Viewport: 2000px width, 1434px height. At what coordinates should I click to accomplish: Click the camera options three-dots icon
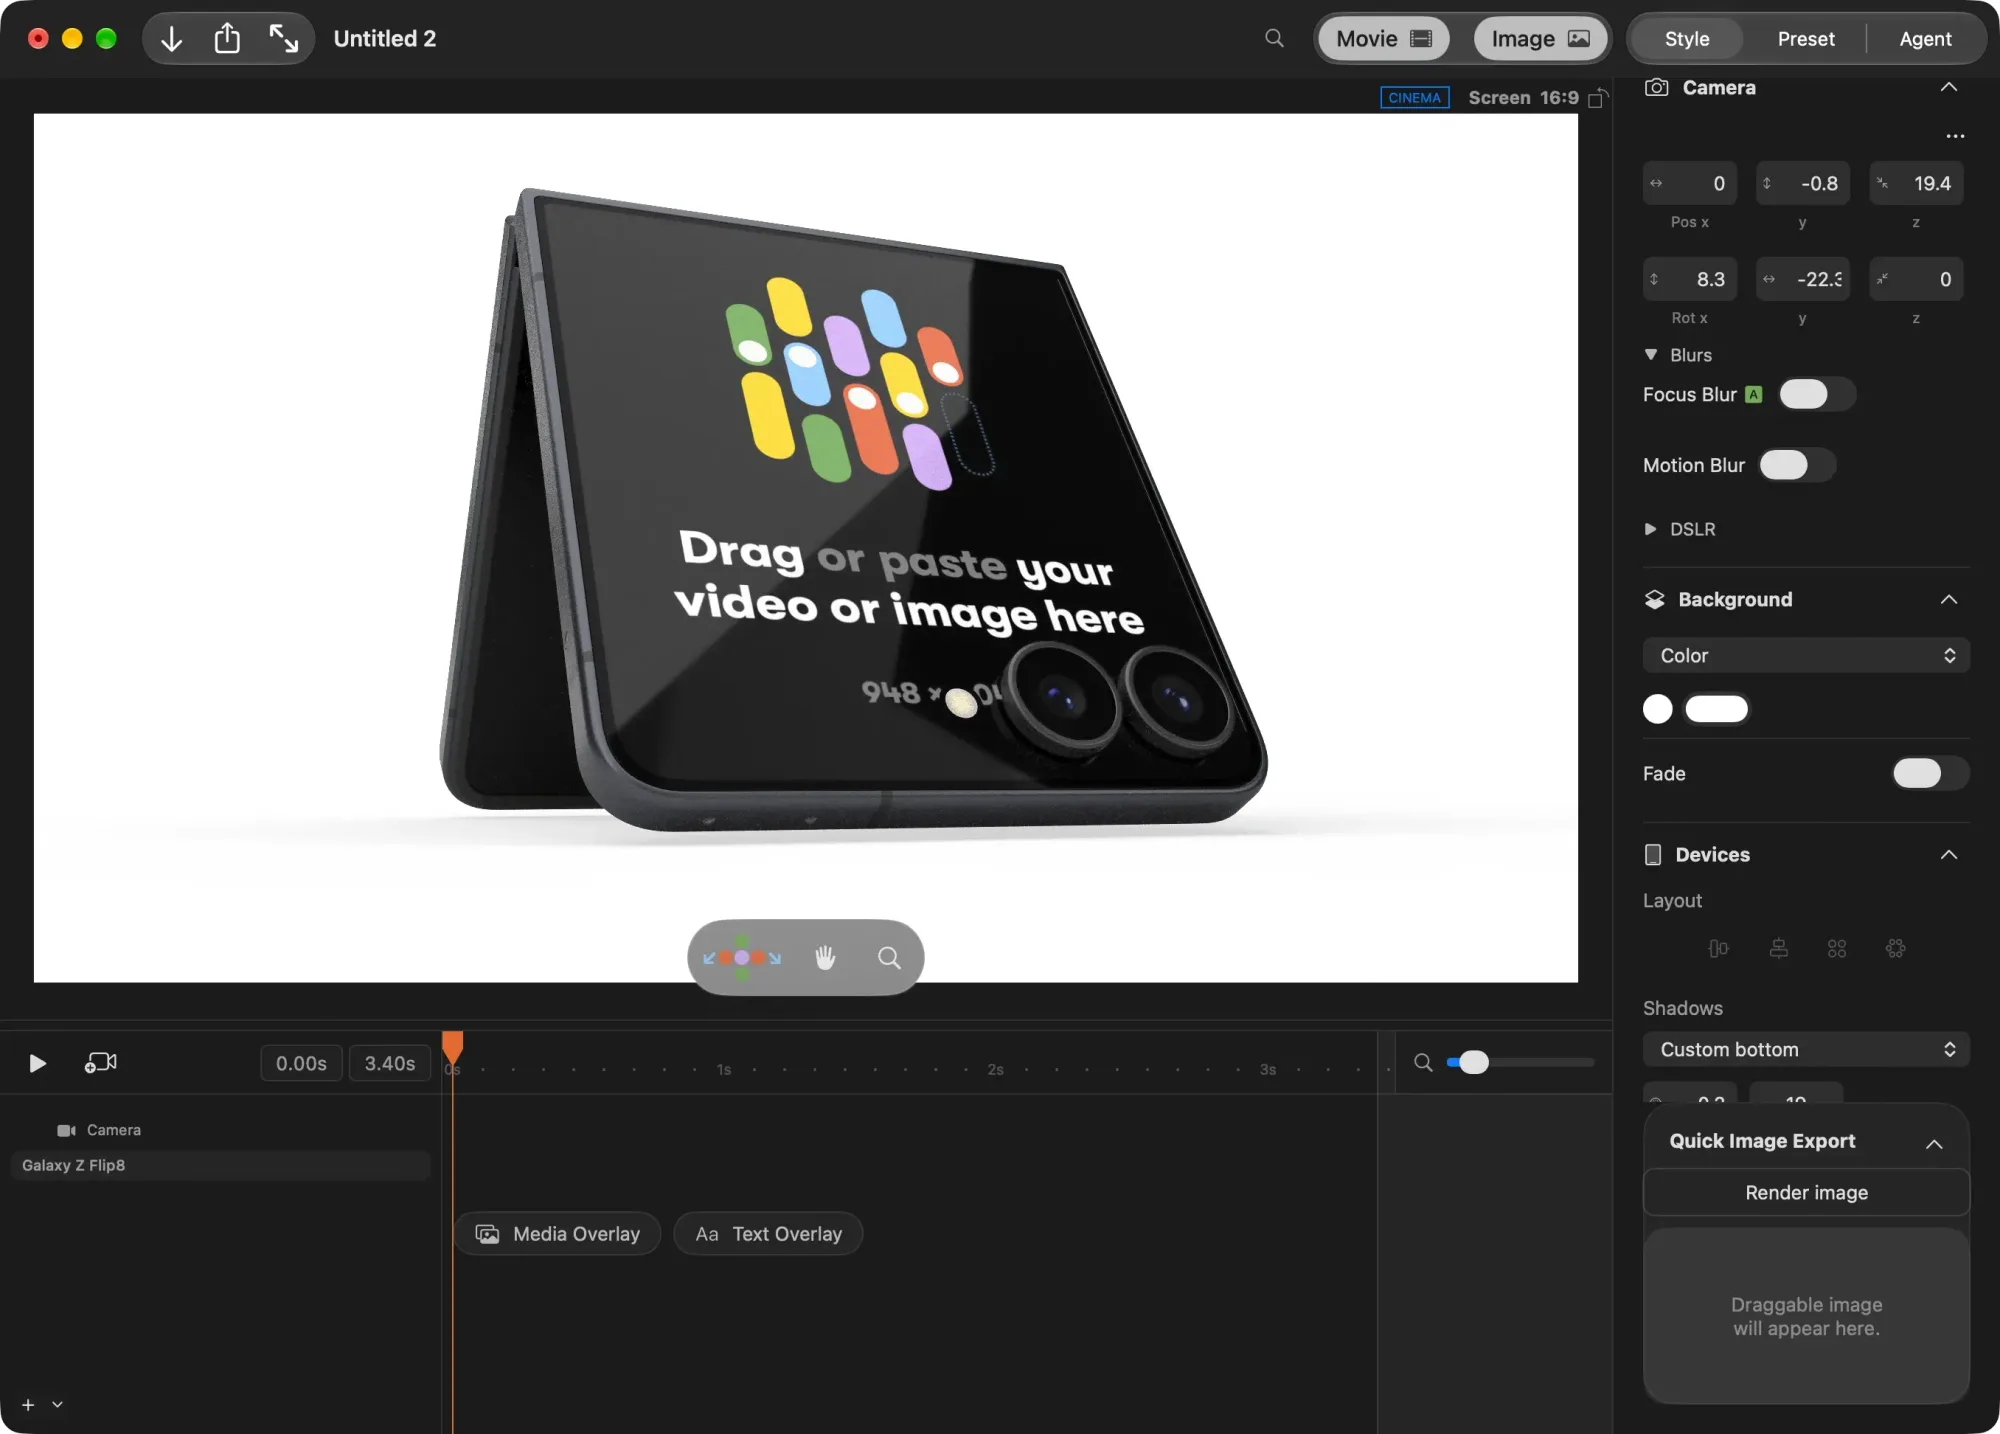point(1955,136)
